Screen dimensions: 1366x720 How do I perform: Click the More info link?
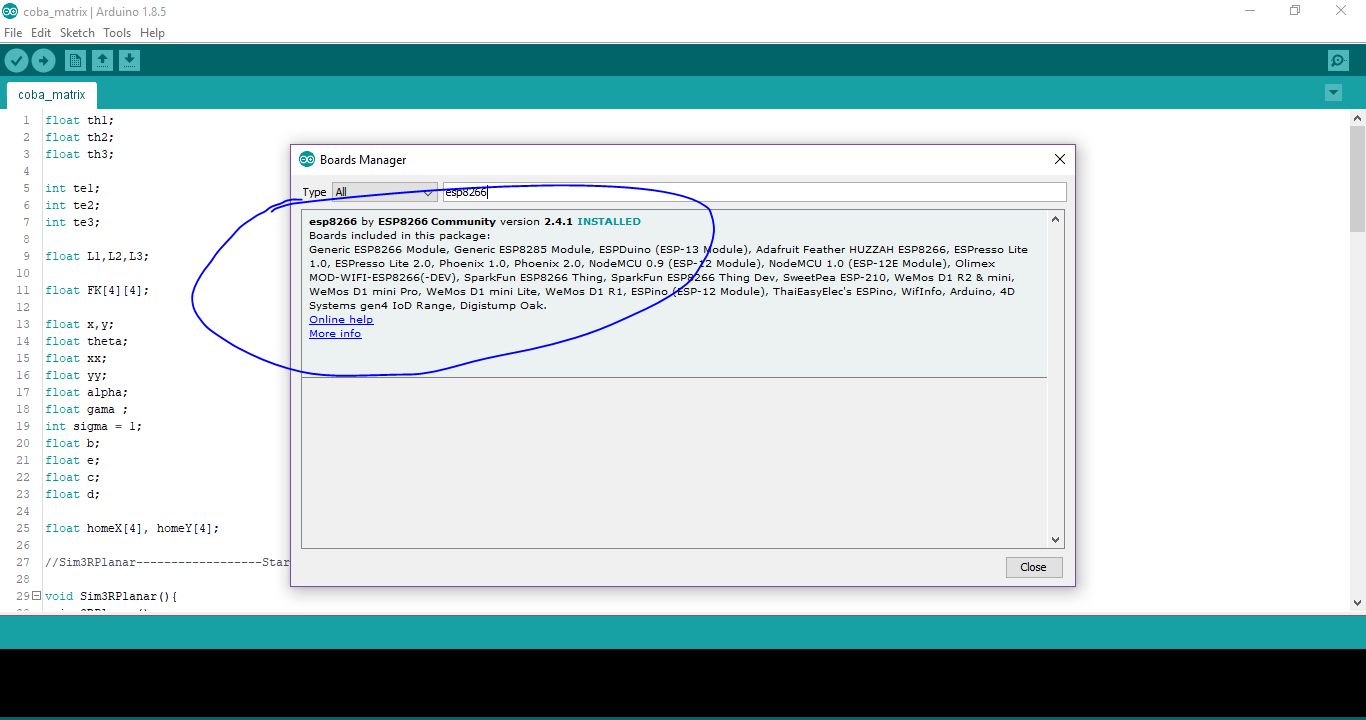[x=335, y=334]
